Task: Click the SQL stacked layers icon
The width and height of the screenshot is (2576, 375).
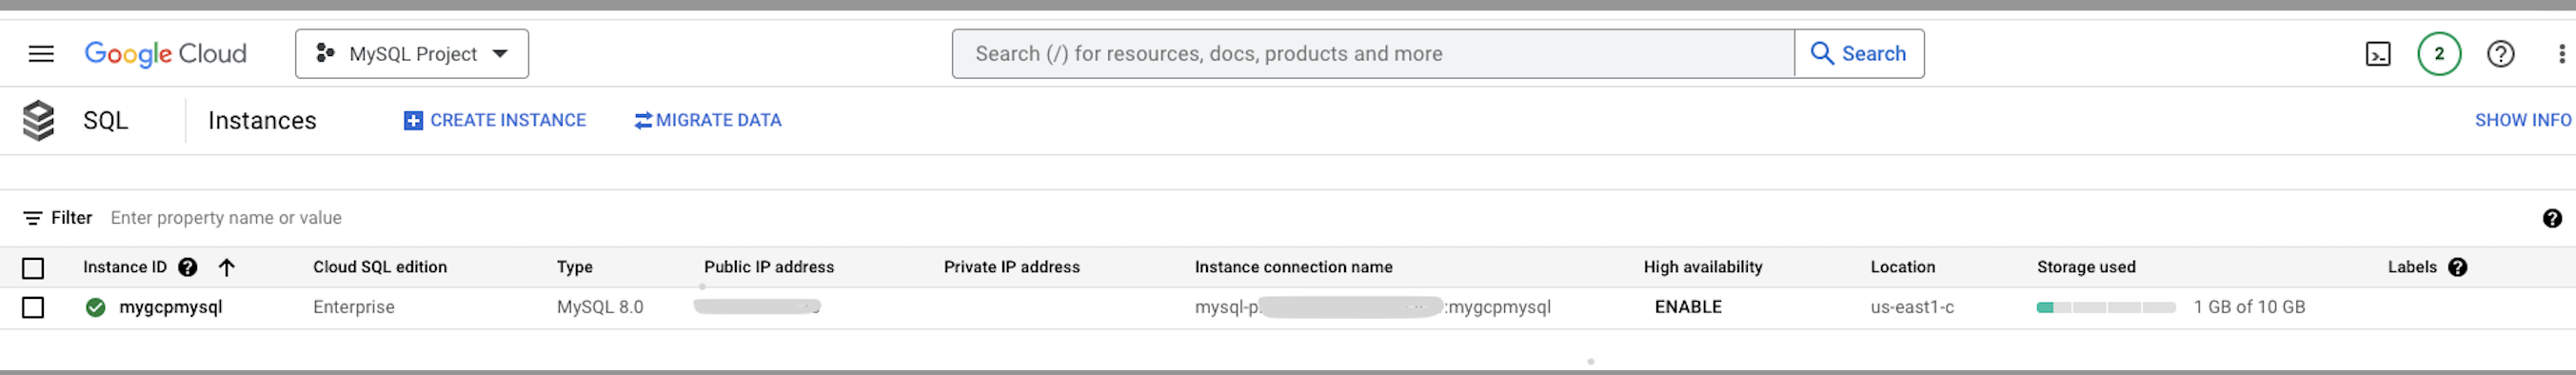Action: coord(39,120)
